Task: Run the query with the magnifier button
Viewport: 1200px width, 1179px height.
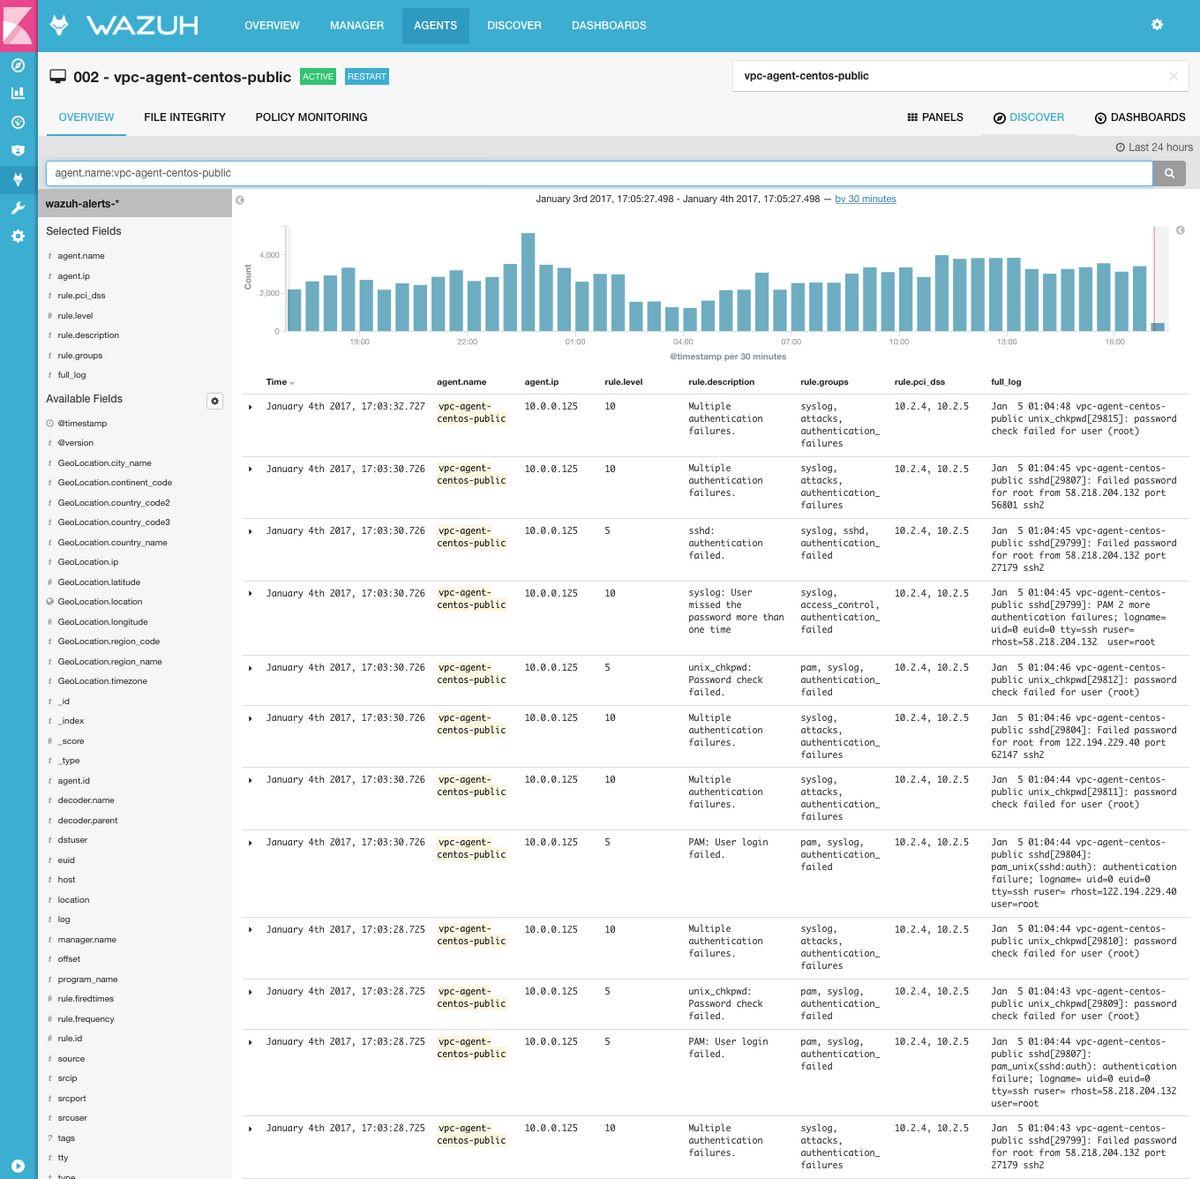Action: click(1169, 173)
